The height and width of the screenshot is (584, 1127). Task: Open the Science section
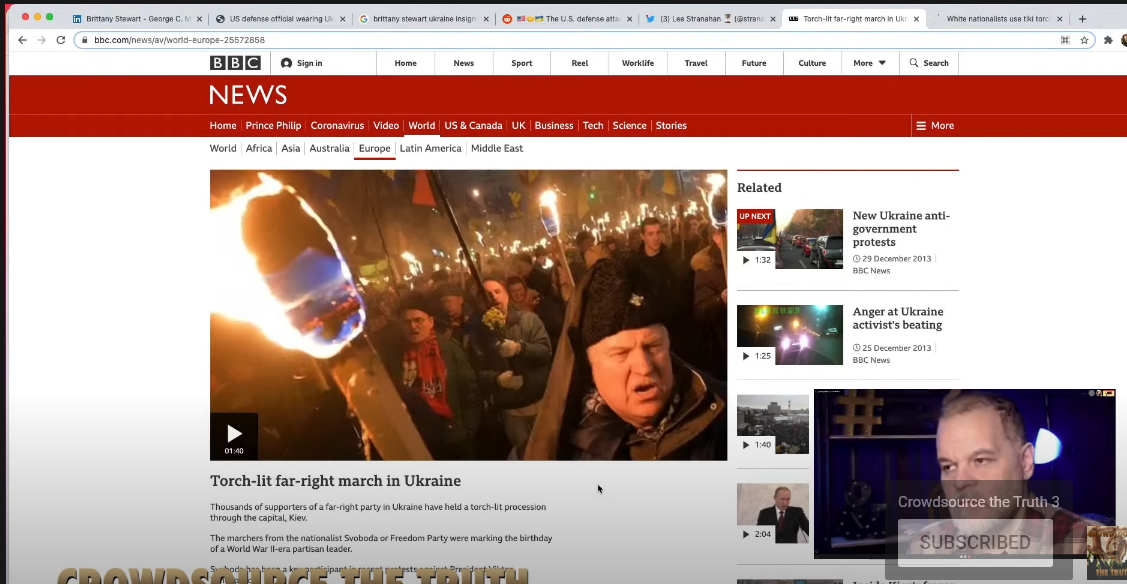[630, 126]
